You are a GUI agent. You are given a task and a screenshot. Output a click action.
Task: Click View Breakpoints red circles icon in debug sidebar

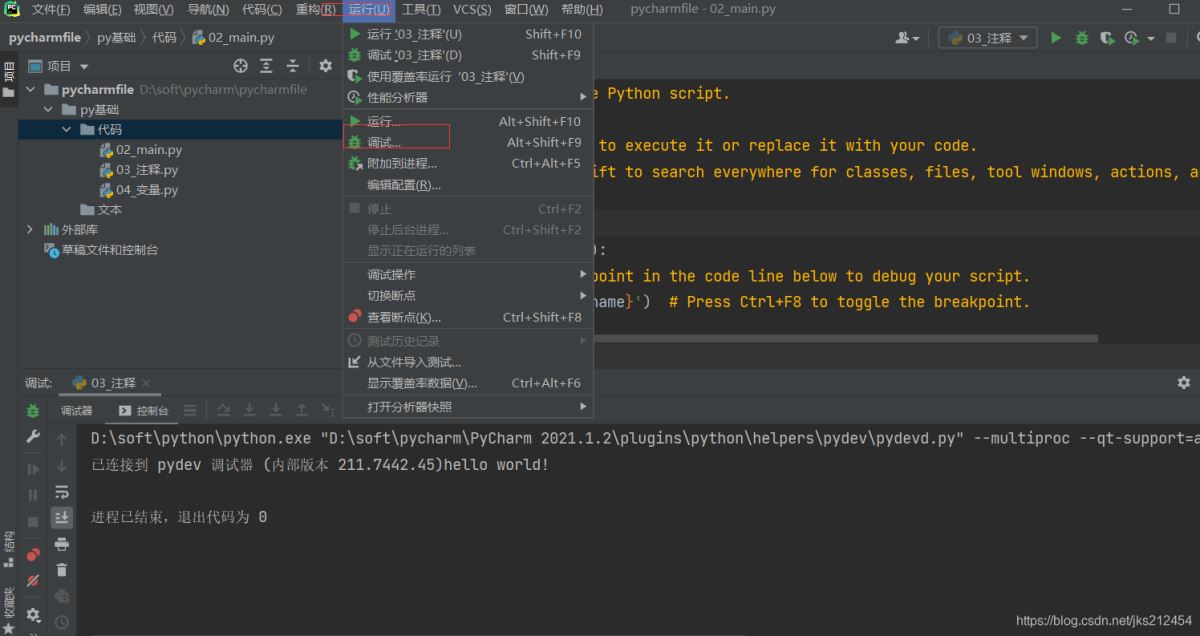33,554
